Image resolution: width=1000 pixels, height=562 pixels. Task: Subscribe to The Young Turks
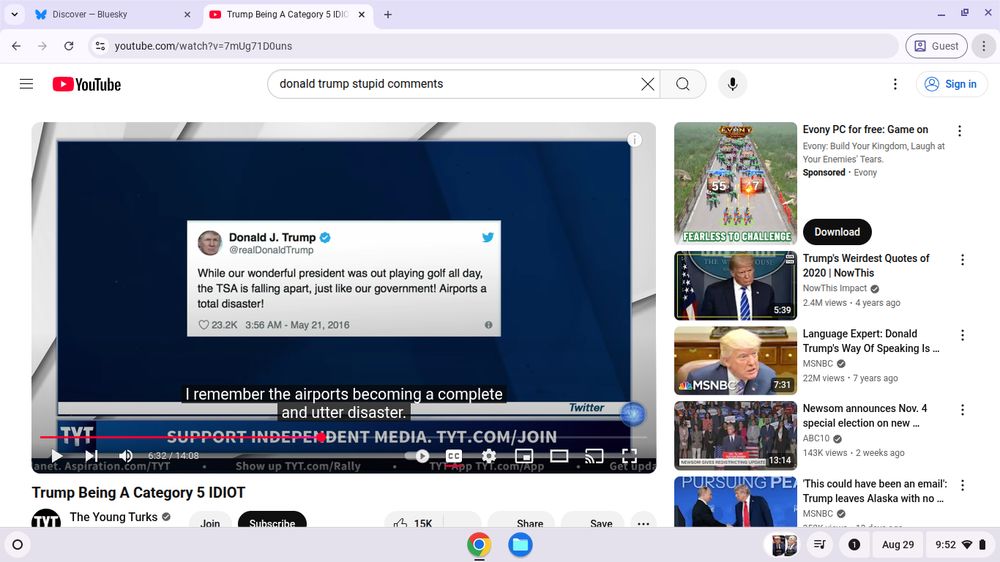point(272,522)
